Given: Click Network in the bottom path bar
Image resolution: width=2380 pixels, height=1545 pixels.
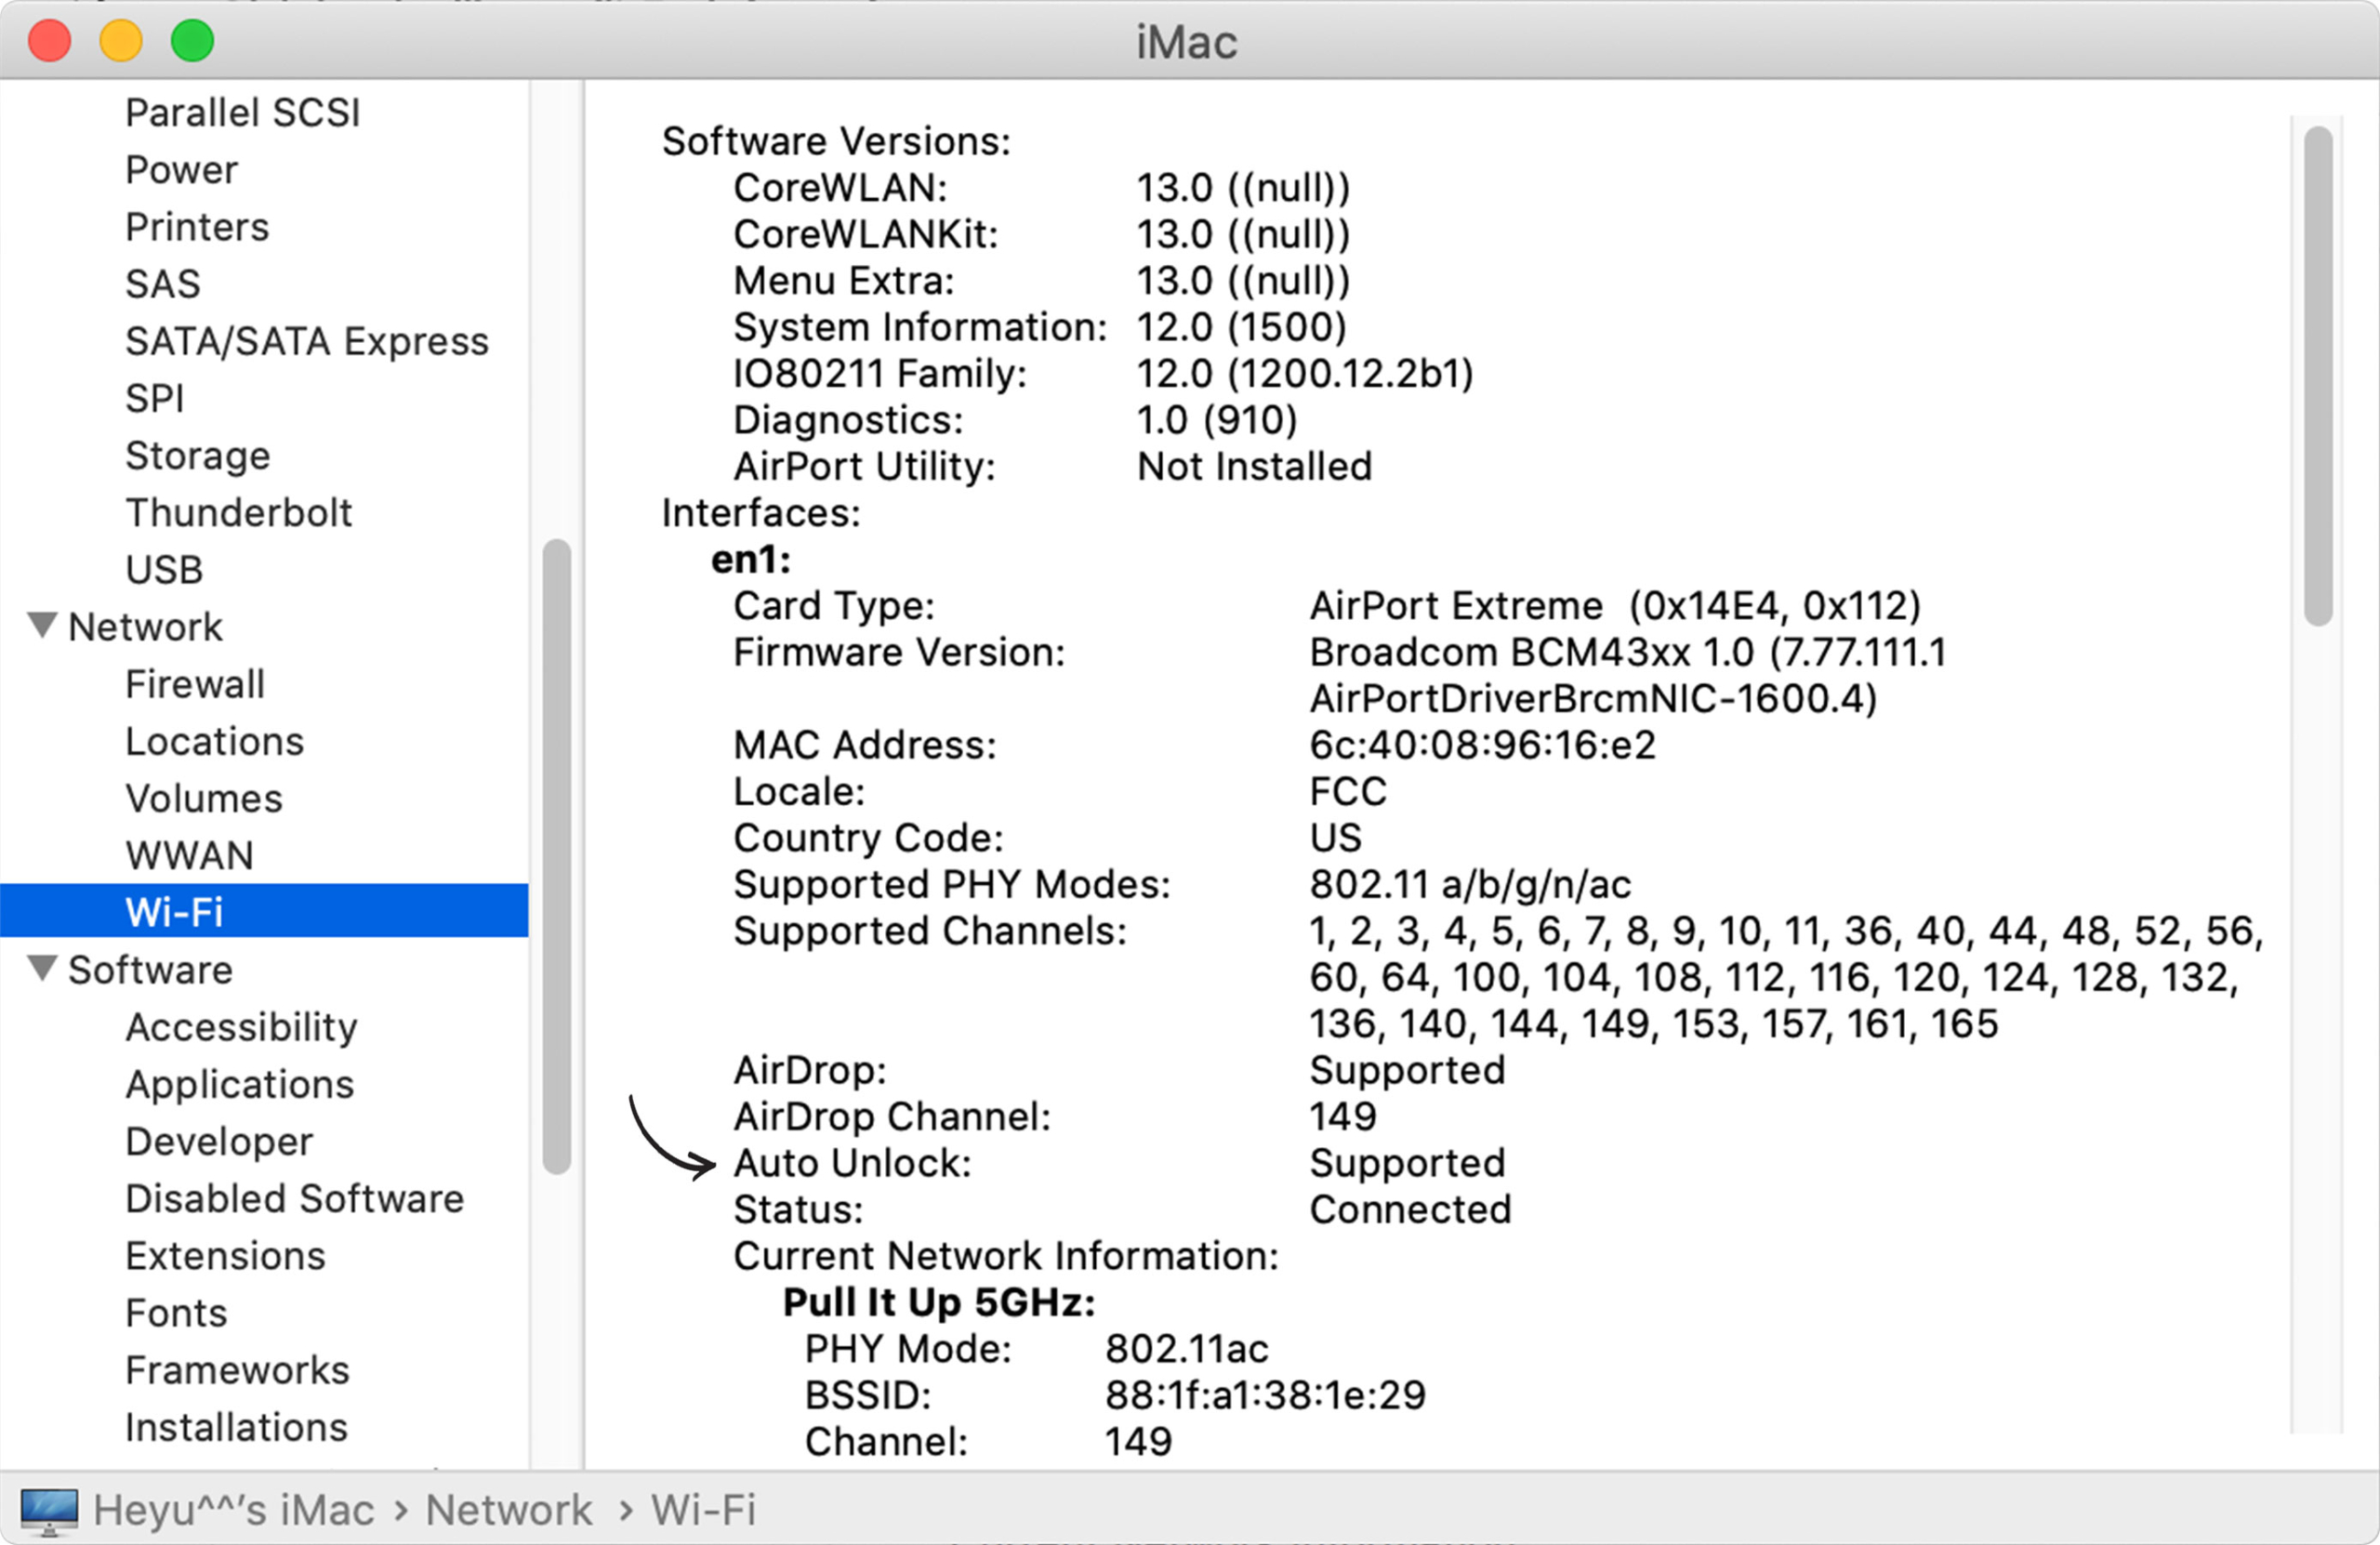Looking at the screenshot, I should click(x=508, y=1510).
